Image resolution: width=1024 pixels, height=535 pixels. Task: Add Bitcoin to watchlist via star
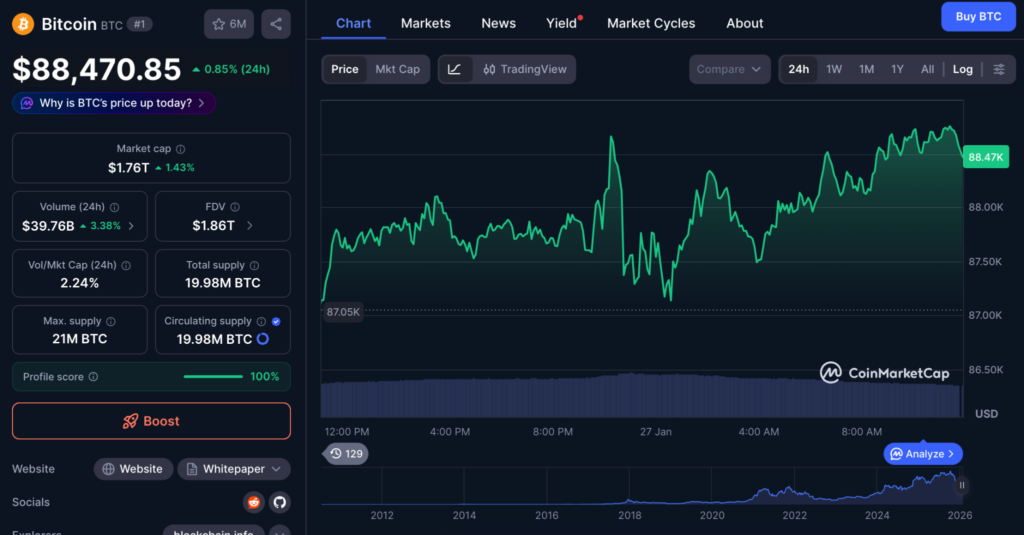[x=229, y=24]
